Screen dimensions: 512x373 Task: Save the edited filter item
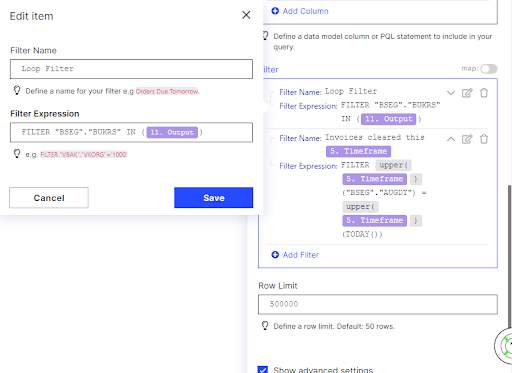[213, 198]
